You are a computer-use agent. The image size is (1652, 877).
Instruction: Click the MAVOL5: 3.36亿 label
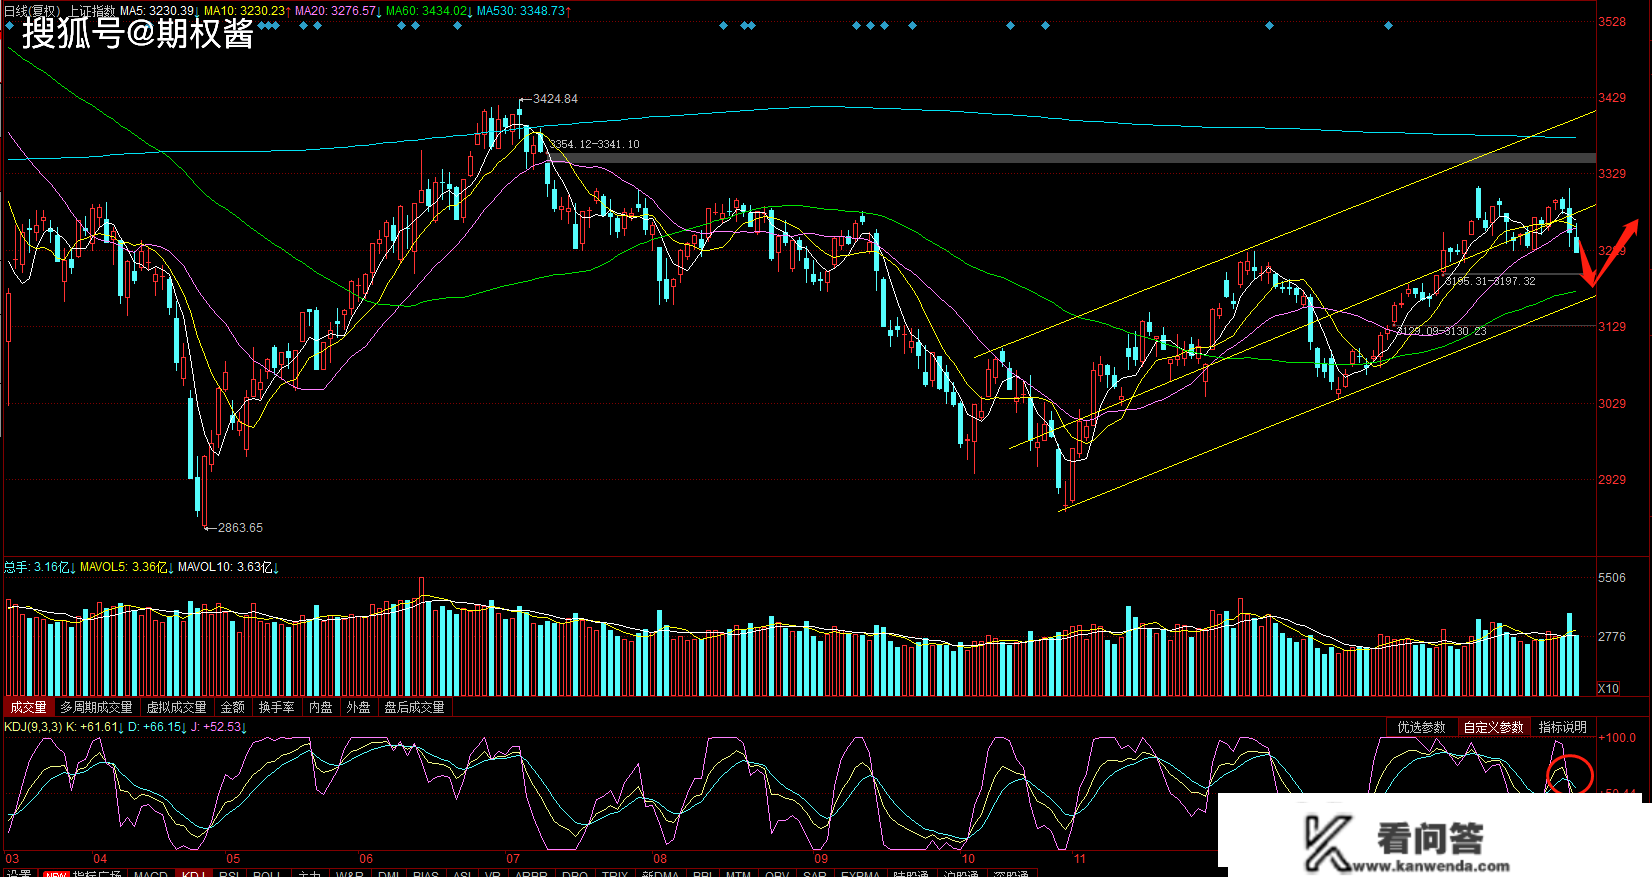(x=126, y=567)
